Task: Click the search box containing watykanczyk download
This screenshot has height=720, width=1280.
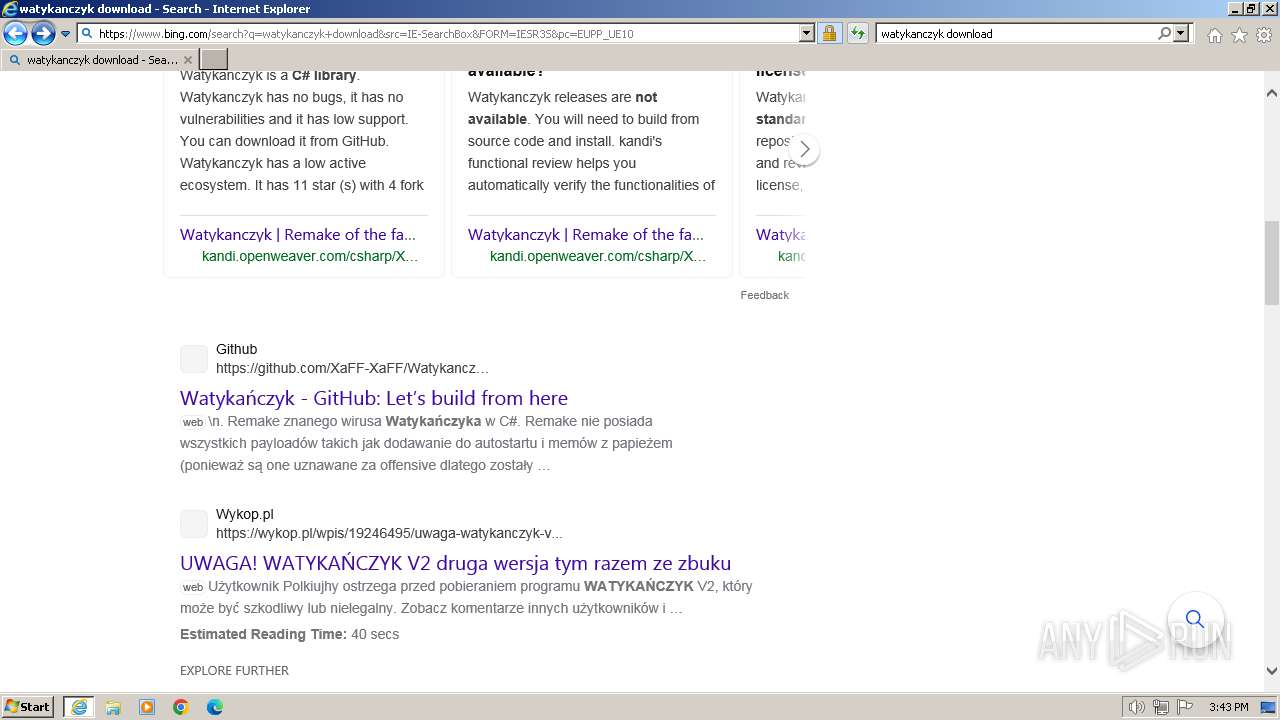Action: 1015,33
